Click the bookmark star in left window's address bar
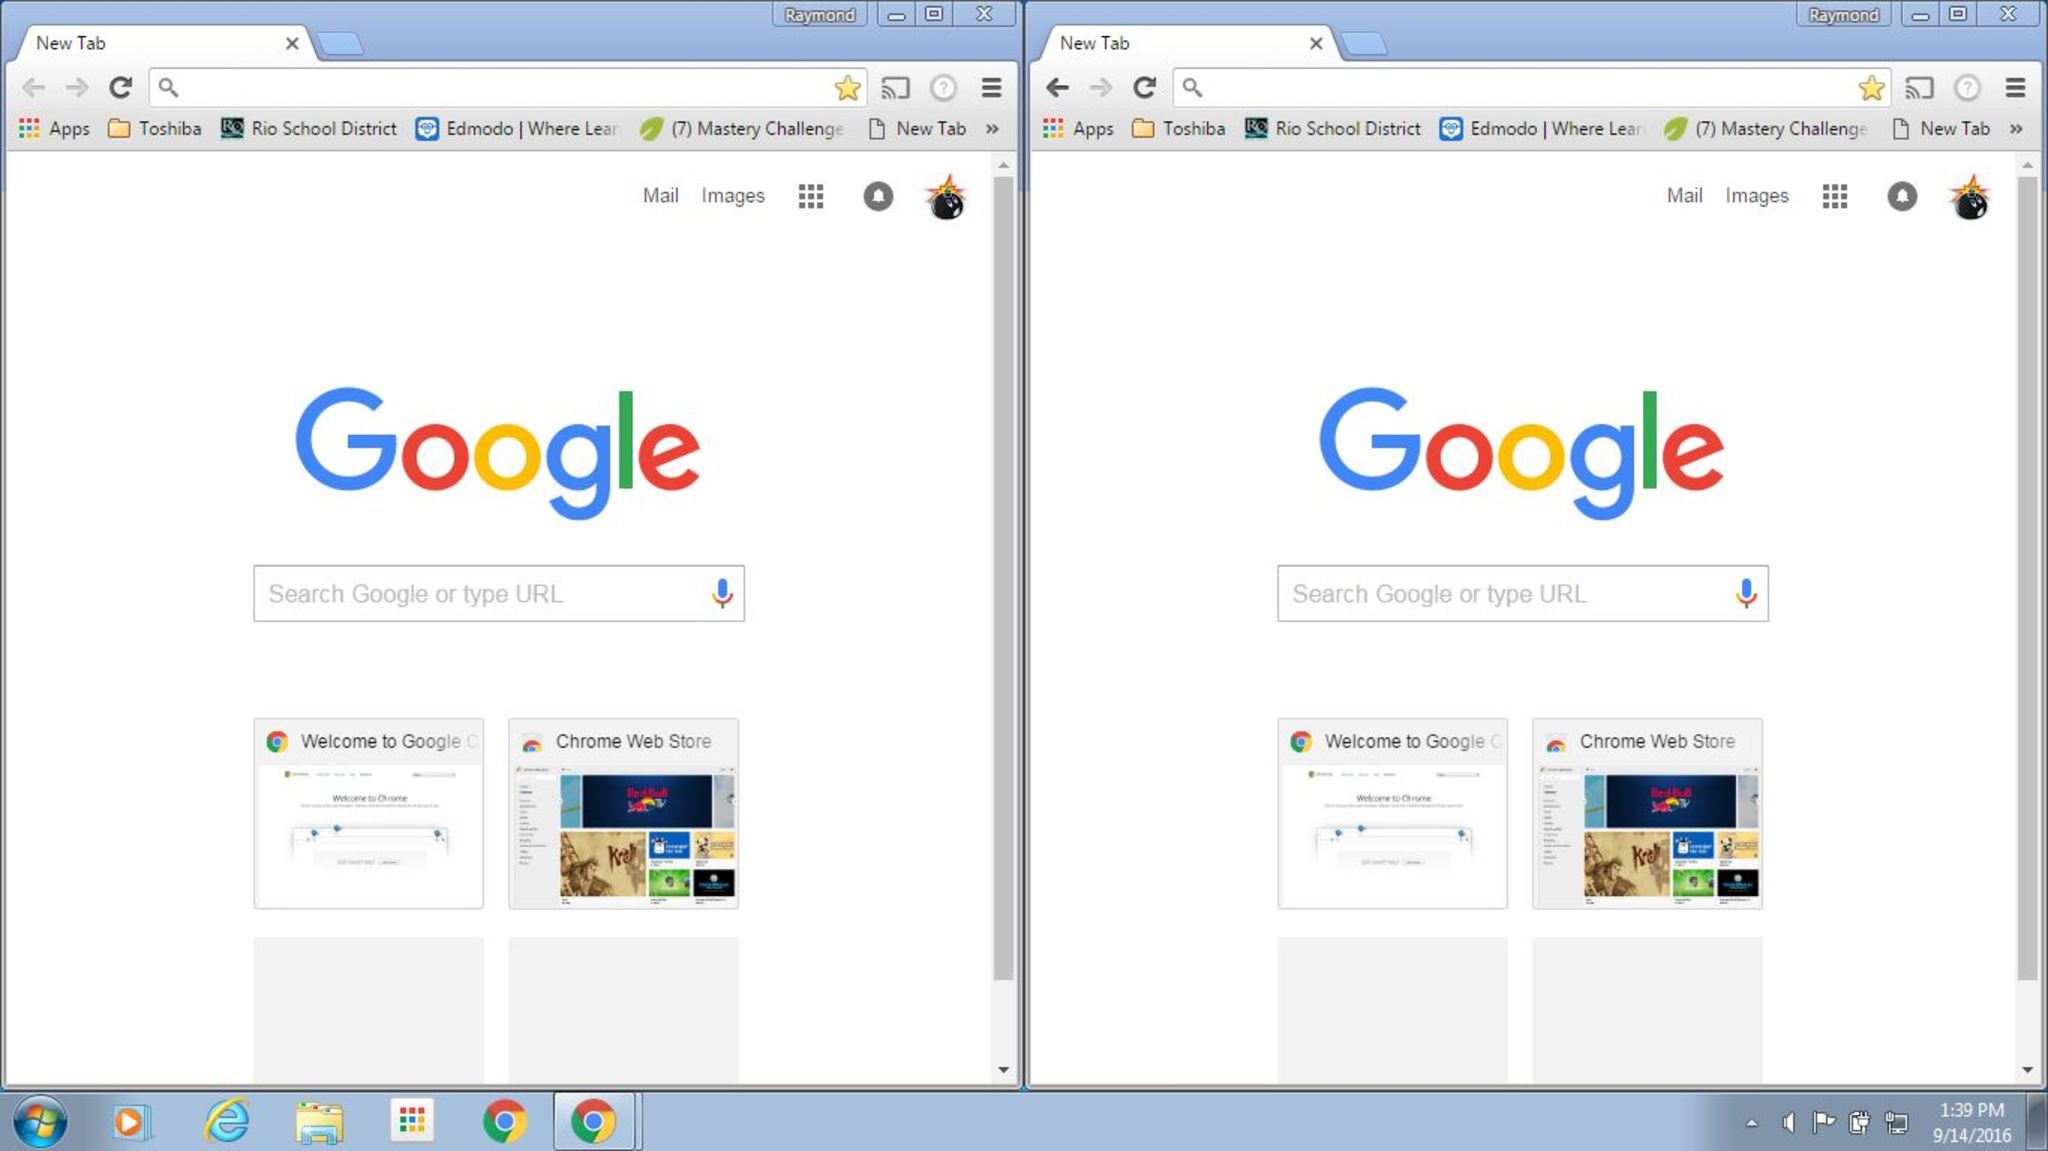This screenshot has width=2048, height=1151. click(x=847, y=88)
